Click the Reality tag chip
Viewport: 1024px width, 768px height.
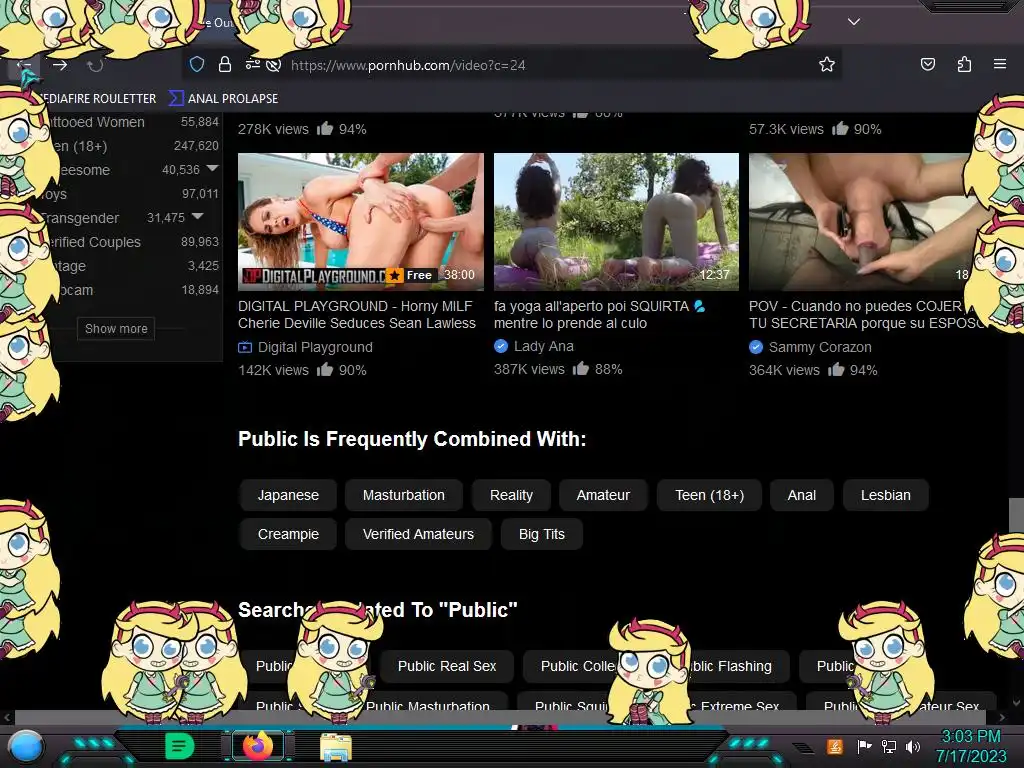click(511, 495)
